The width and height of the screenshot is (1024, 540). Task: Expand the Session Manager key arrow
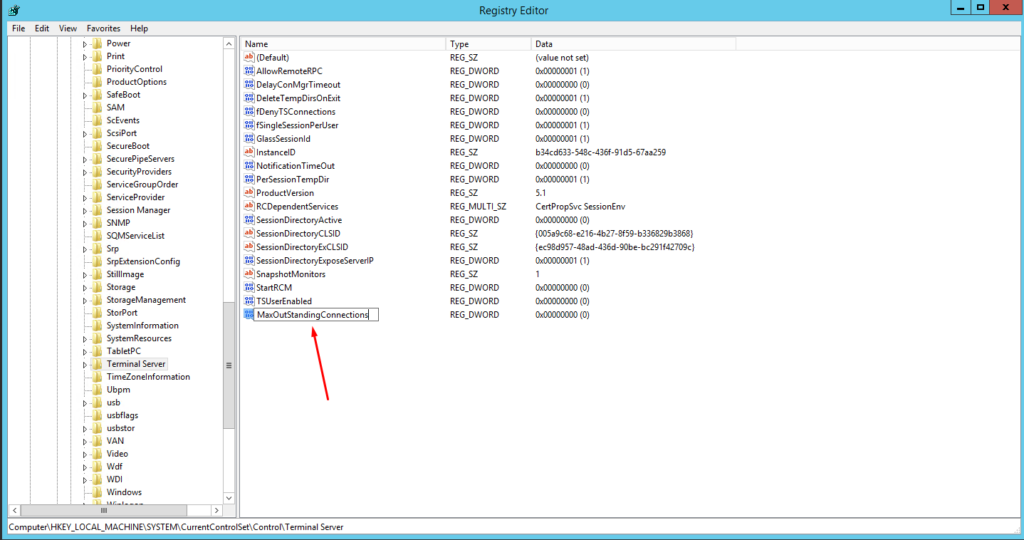[x=85, y=210]
